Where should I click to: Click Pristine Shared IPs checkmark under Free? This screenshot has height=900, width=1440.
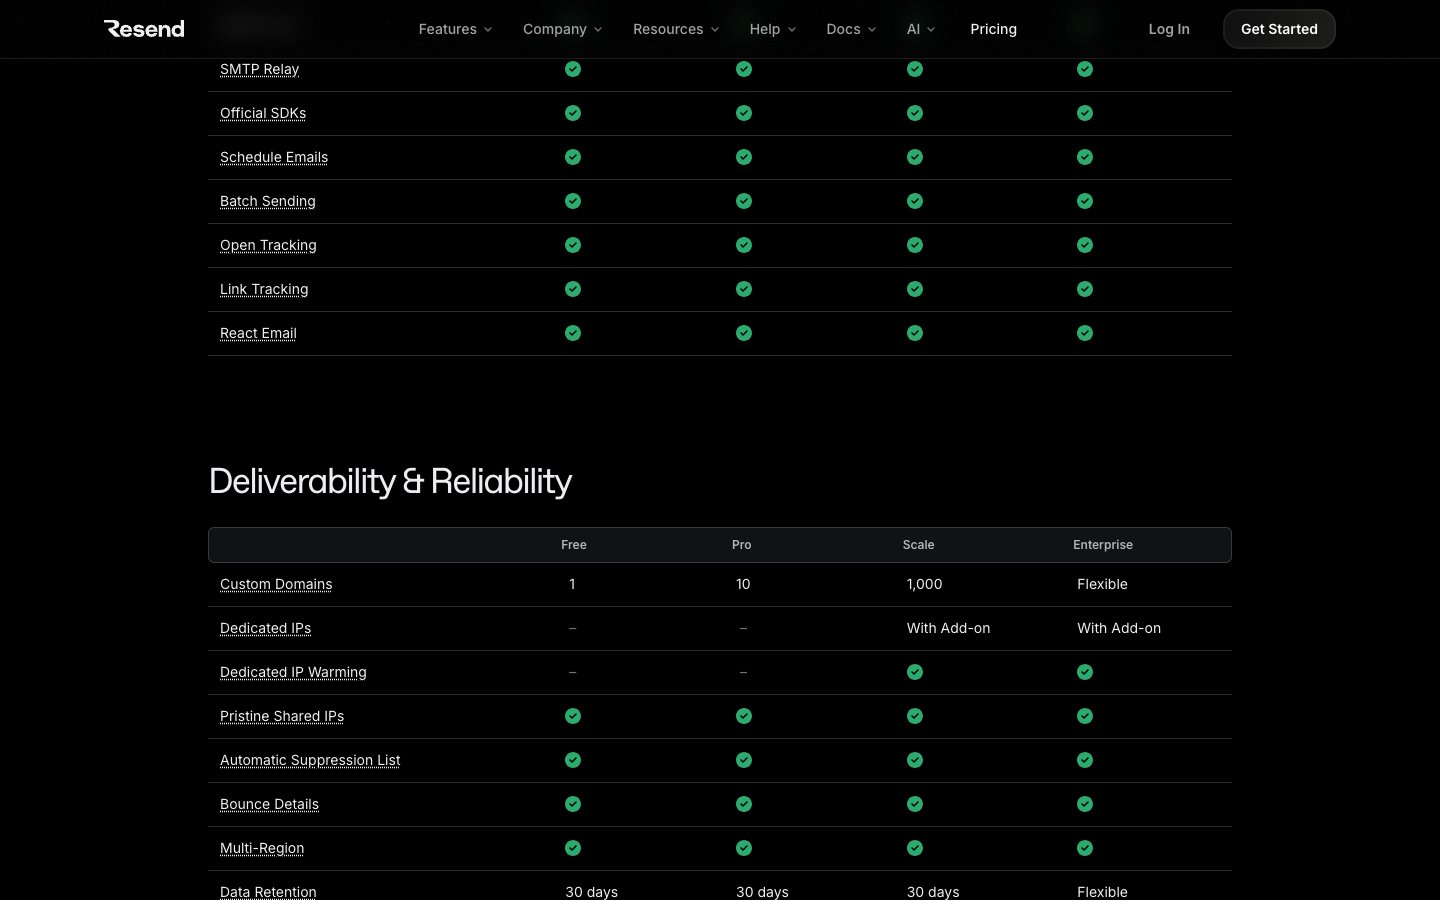(573, 716)
